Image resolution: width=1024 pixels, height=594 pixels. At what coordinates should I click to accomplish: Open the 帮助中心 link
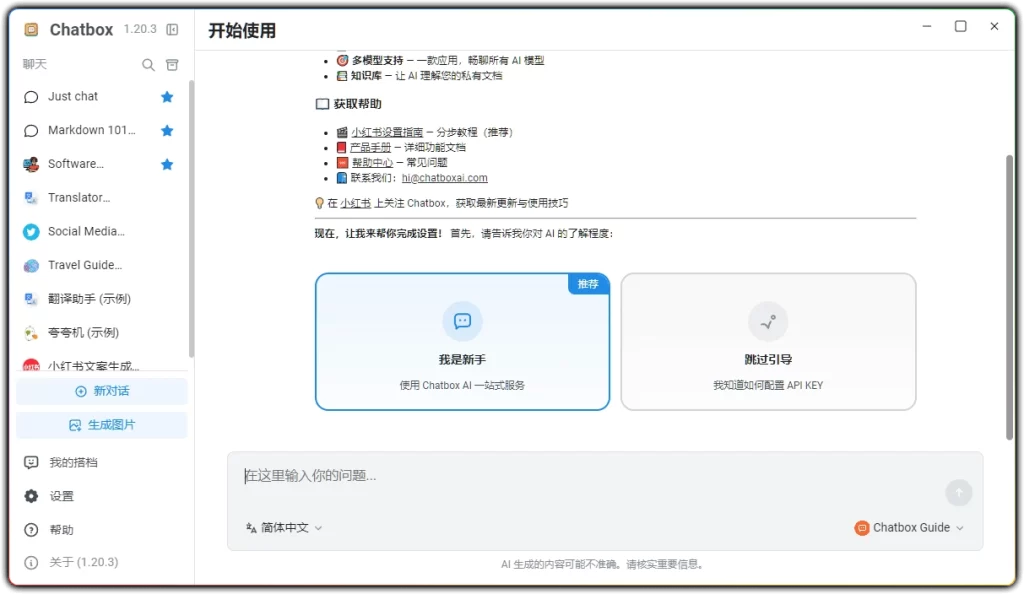[372, 163]
